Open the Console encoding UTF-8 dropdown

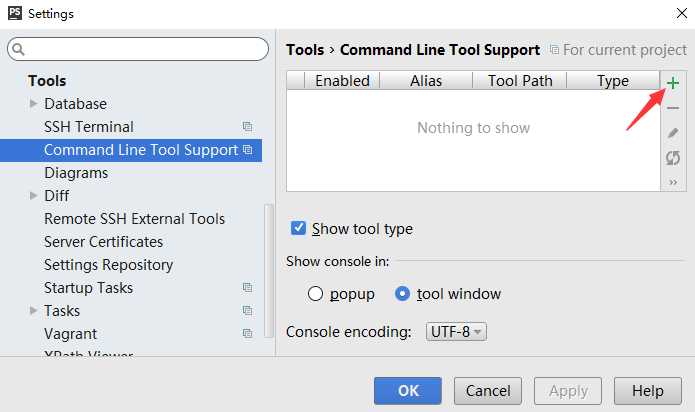[456, 331]
